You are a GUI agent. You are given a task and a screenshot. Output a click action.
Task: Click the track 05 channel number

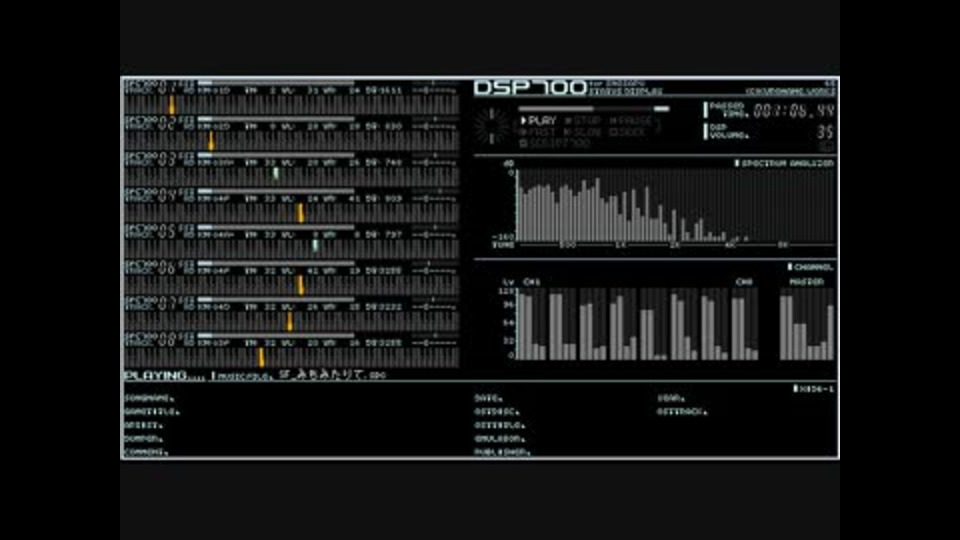tap(168, 232)
